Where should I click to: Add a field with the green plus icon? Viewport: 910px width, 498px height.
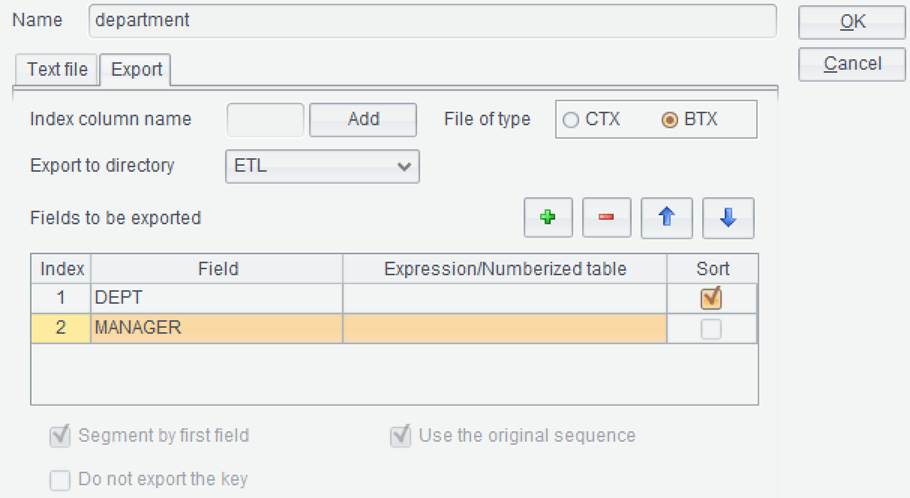[548, 218]
